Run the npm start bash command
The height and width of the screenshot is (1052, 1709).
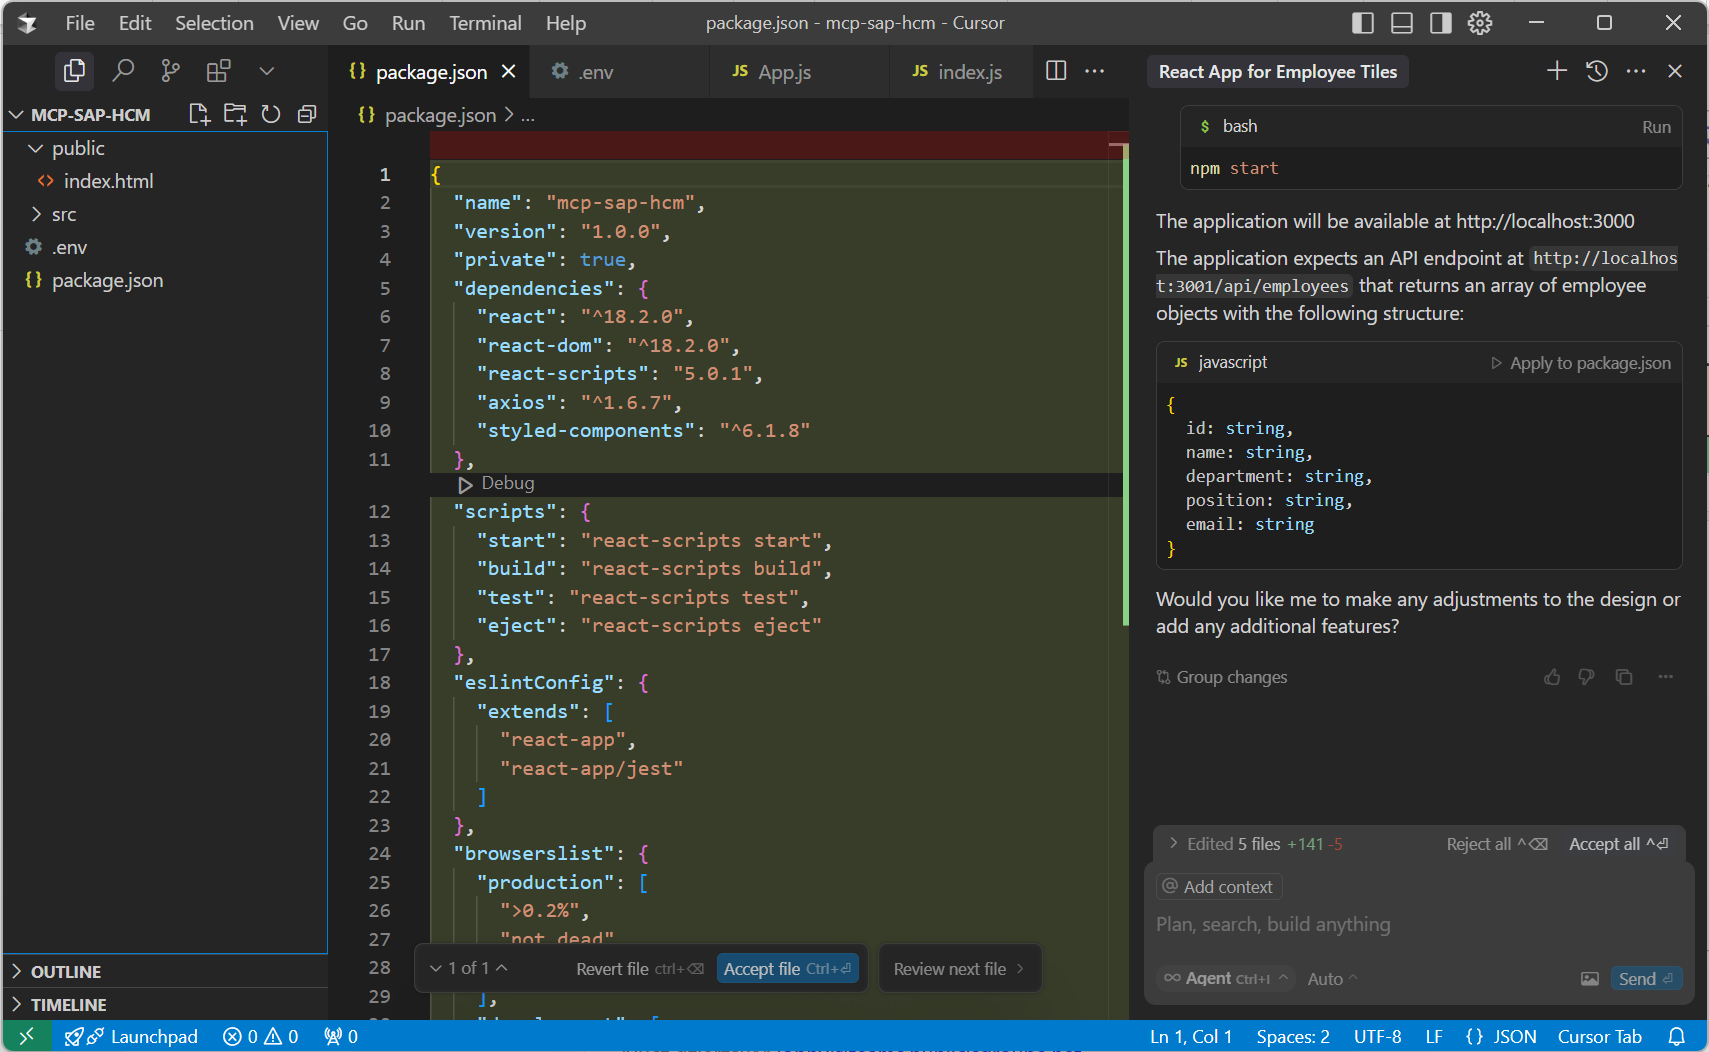click(1656, 127)
